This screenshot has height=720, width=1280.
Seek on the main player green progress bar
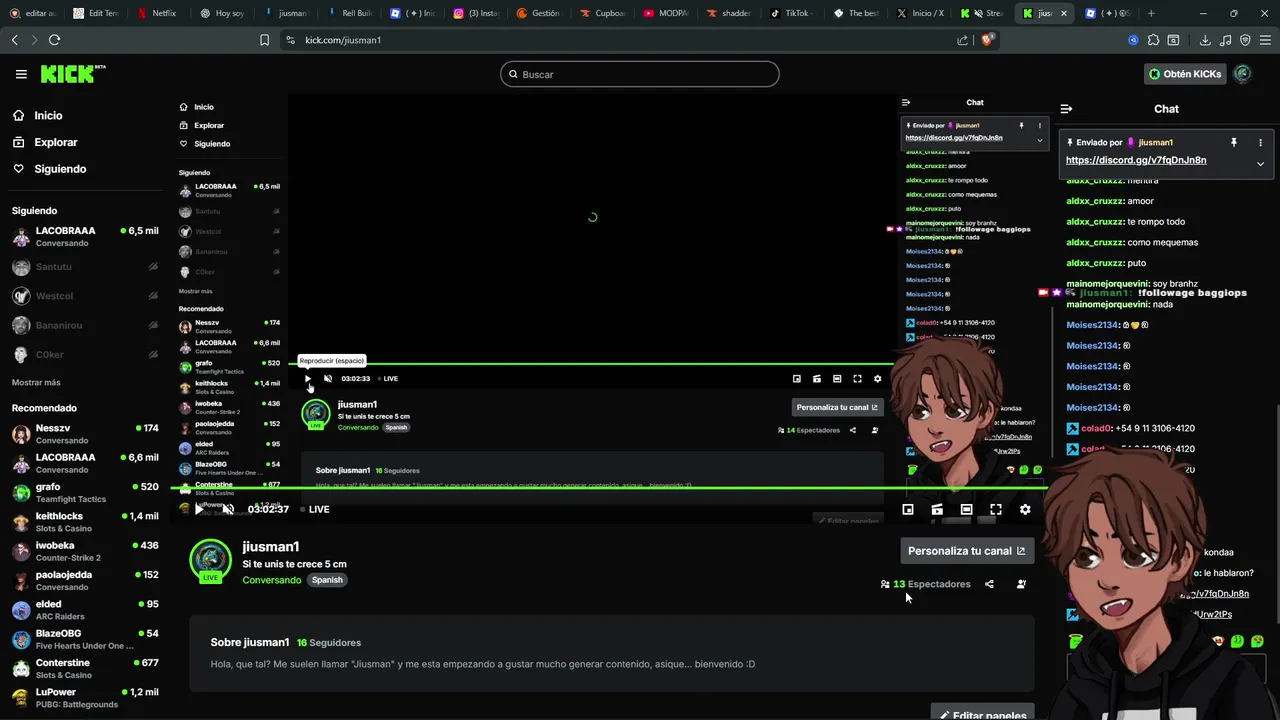point(608,488)
